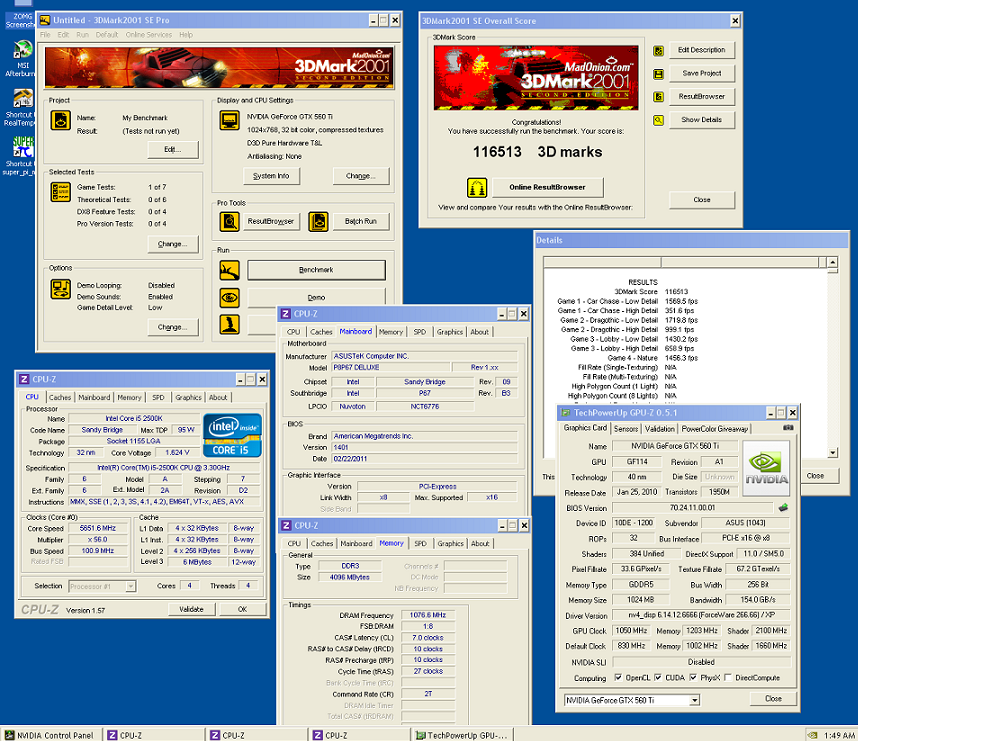Click the Show Details magnifier icon

pos(658,120)
